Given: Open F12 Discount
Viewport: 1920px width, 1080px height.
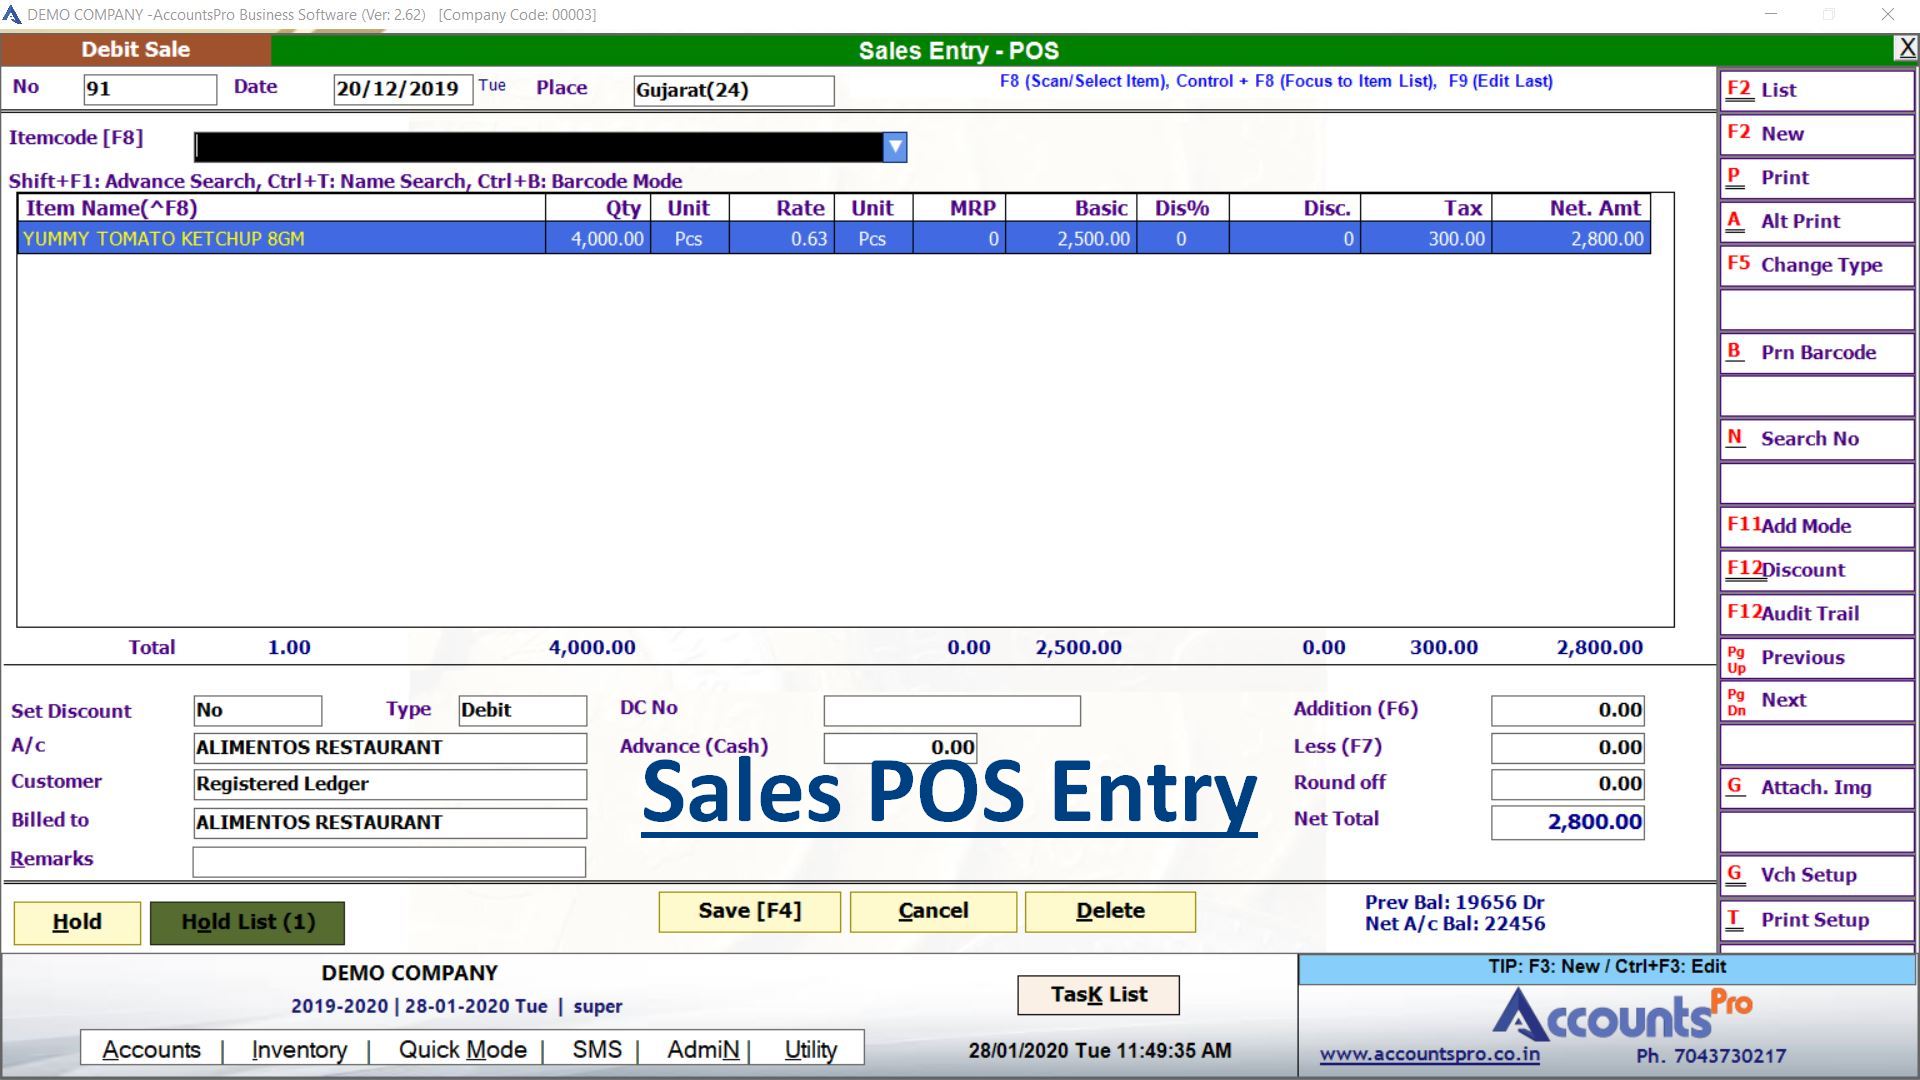Looking at the screenshot, I should click(x=1815, y=569).
